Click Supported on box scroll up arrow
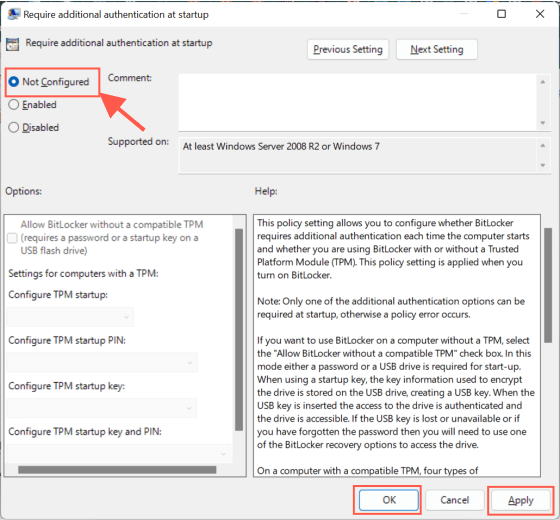The width and height of the screenshot is (560, 520). coord(543,146)
